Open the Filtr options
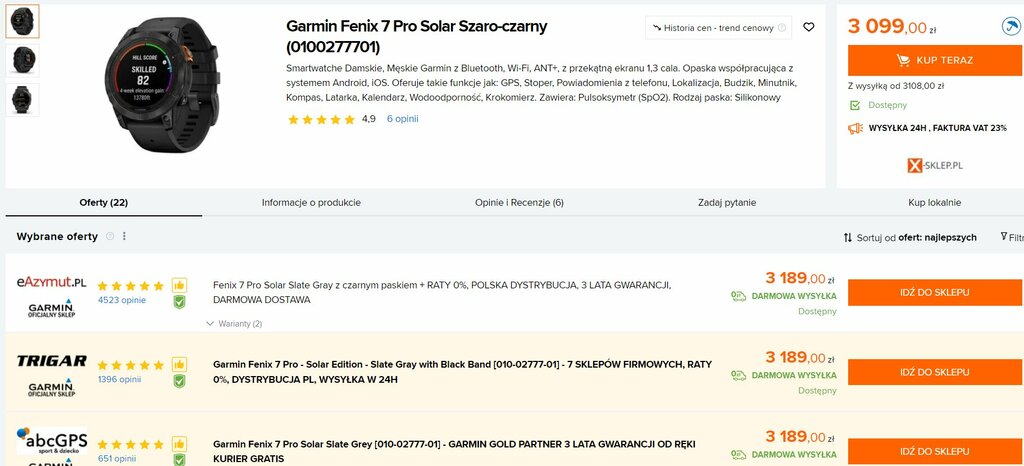Image resolution: width=1024 pixels, height=466 pixels. coord(1012,237)
